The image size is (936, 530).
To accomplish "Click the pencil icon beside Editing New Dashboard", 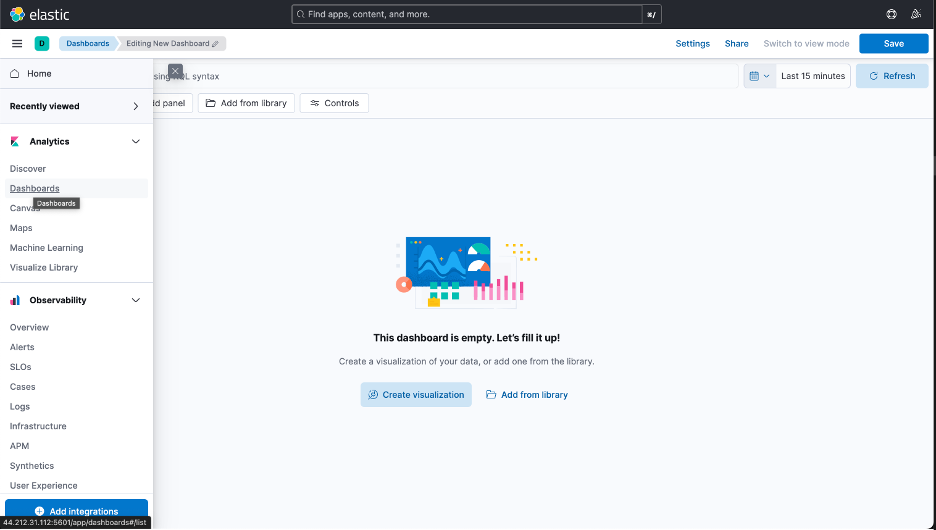I will click(x=215, y=44).
